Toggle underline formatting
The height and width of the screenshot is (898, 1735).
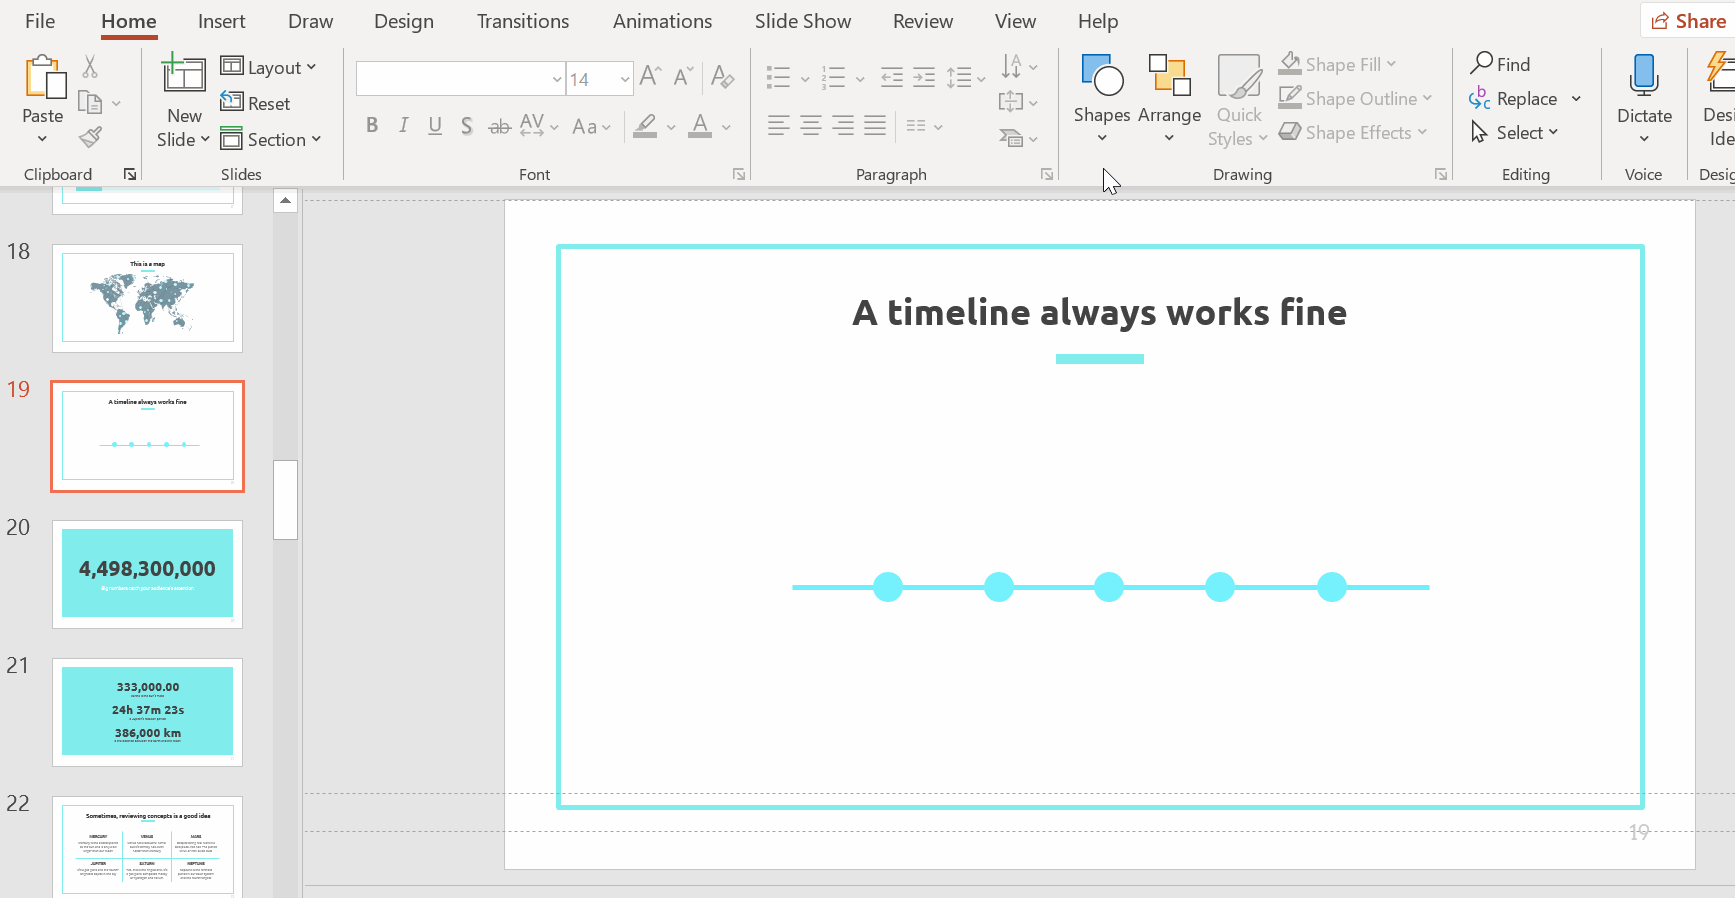pyautogui.click(x=435, y=126)
